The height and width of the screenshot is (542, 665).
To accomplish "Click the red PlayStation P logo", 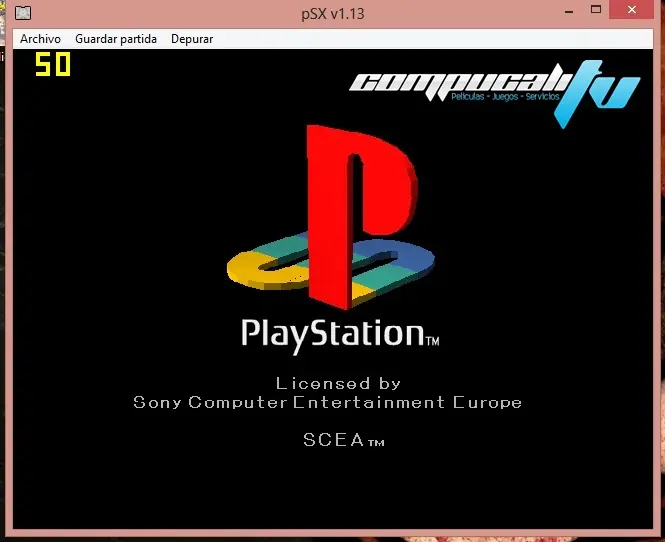I will [331, 216].
